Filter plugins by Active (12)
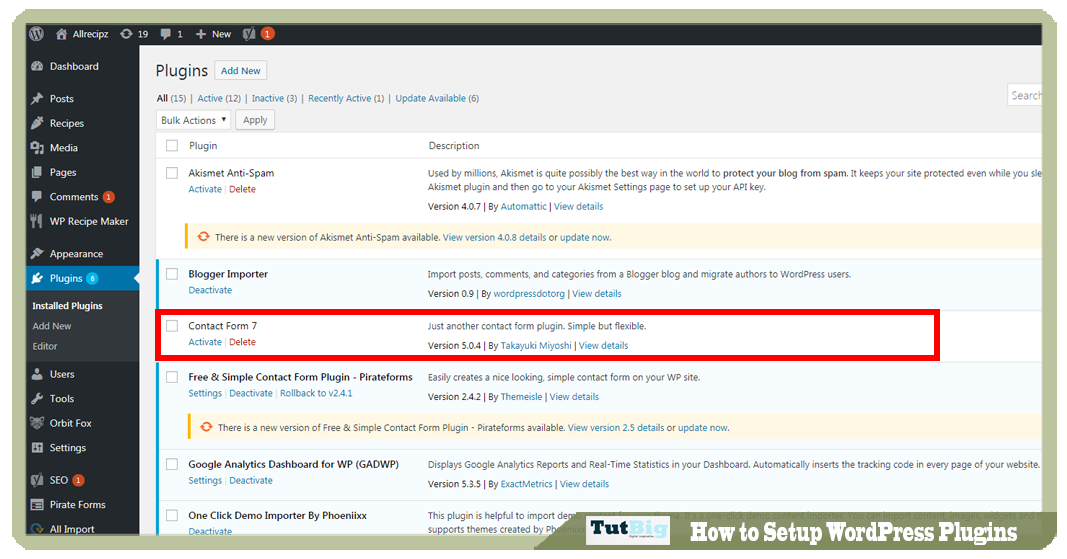 [x=219, y=98]
